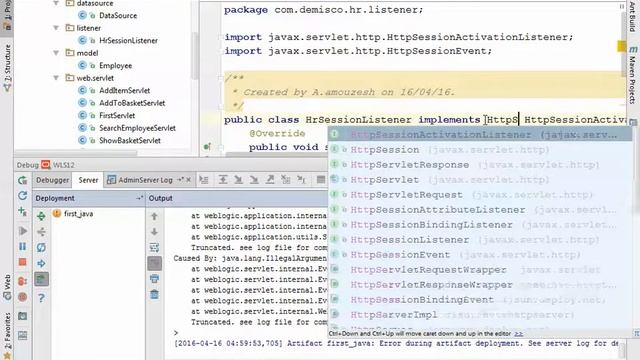Click the print output icon
This screenshot has width=640, height=360.
tap(154, 279)
